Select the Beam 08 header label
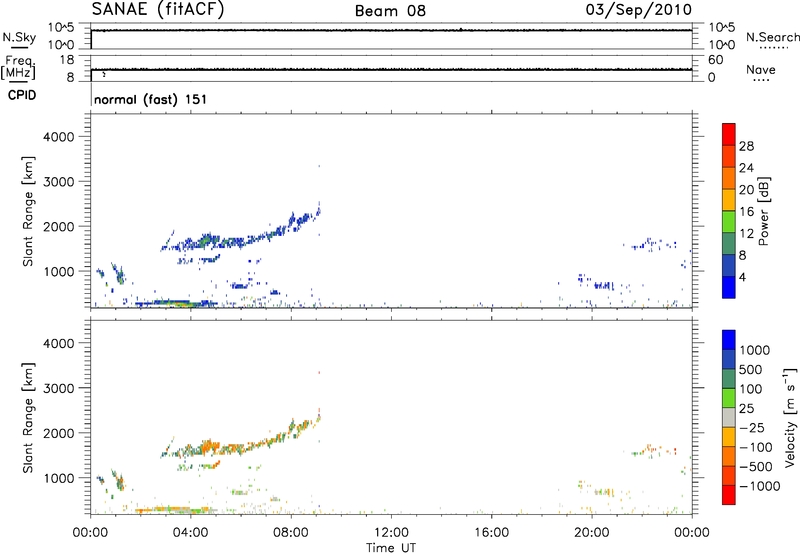The image size is (800, 554). pos(390,11)
